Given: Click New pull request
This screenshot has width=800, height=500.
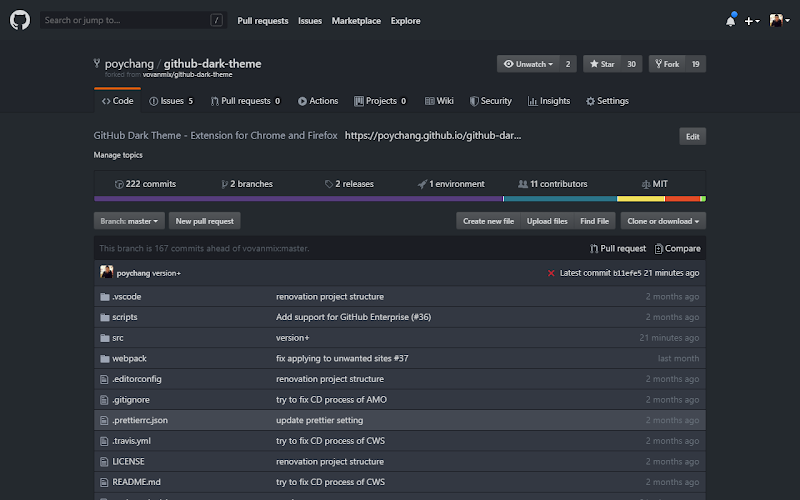Looking at the screenshot, I should click(x=205, y=221).
